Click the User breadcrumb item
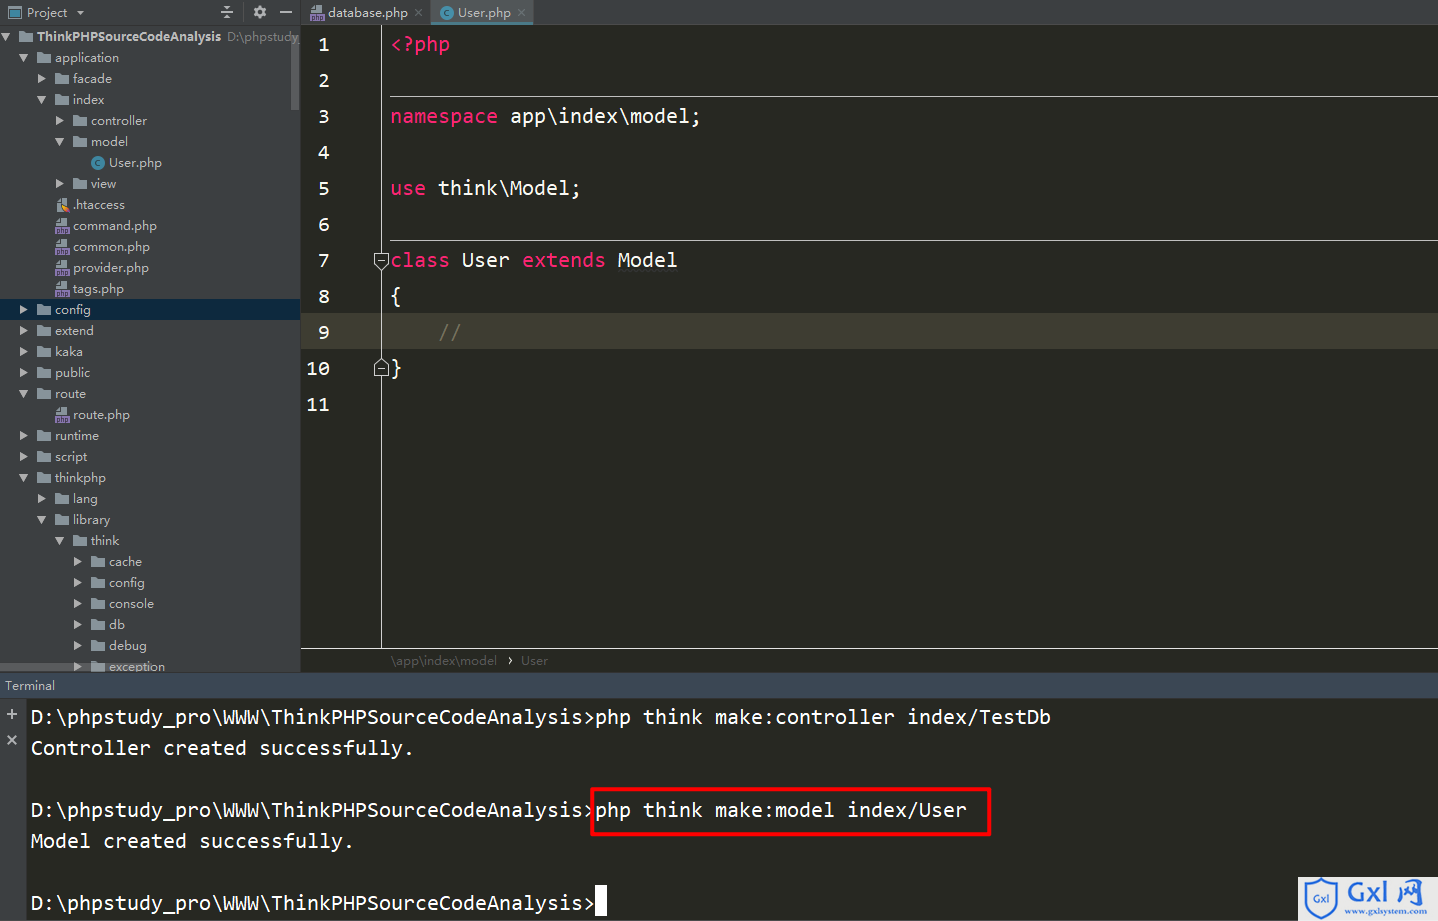The height and width of the screenshot is (921, 1438). (534, 661)
